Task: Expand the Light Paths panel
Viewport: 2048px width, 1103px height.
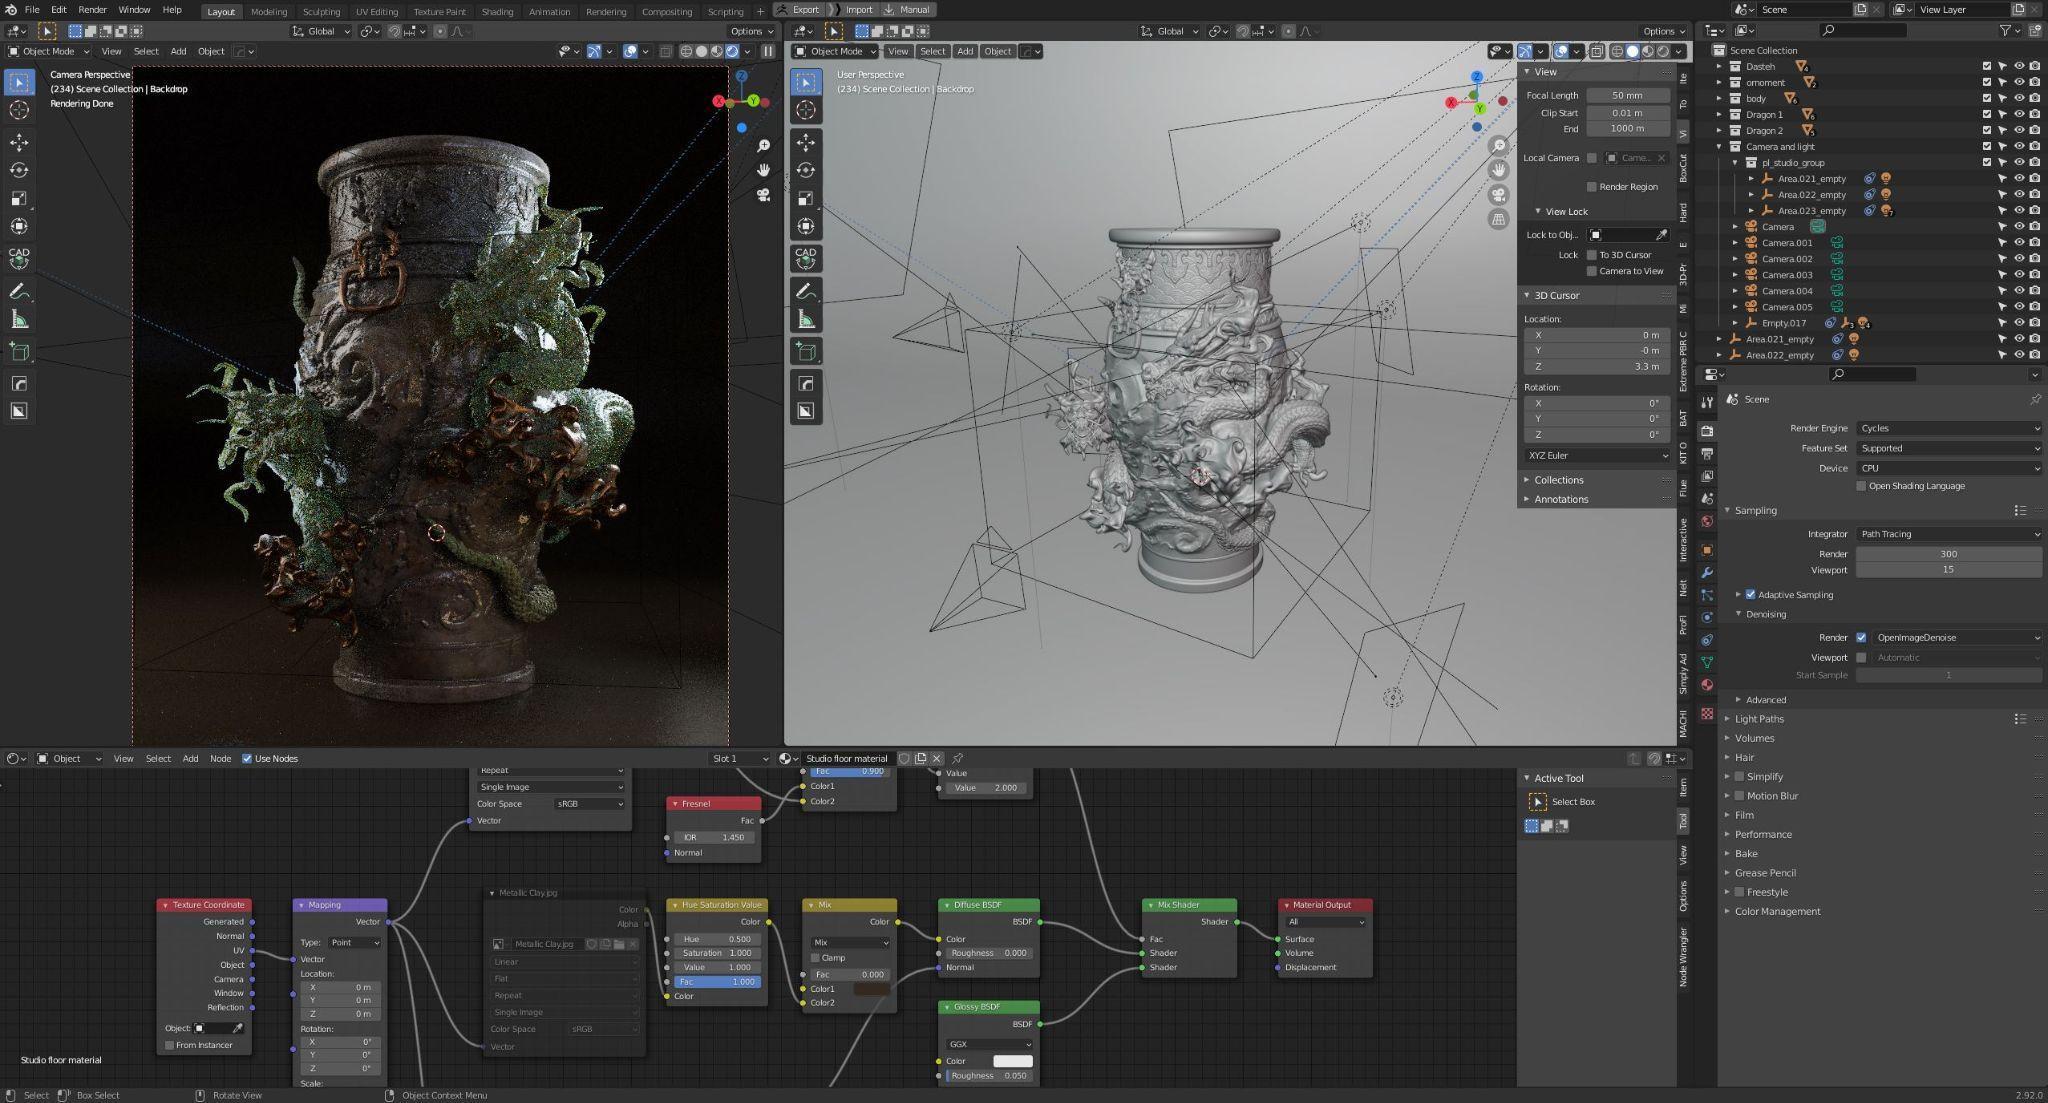Action: (x=1759, y=719)
